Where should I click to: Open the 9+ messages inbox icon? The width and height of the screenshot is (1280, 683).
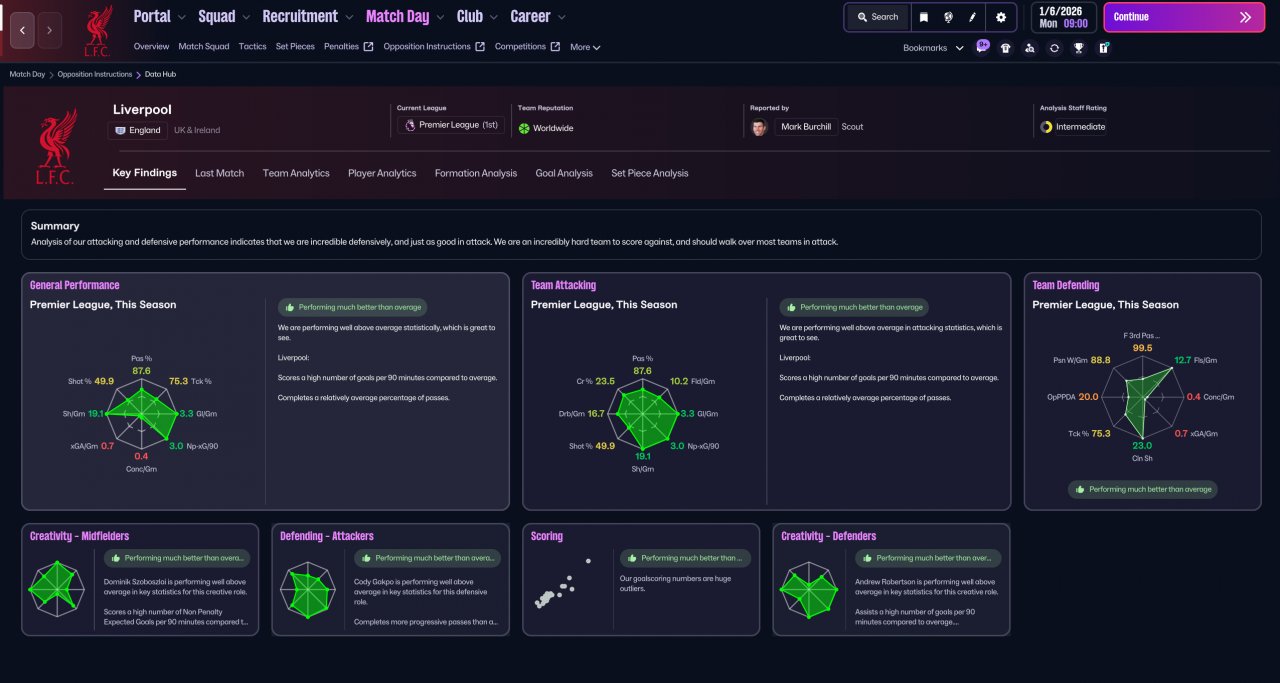(982, 47)
